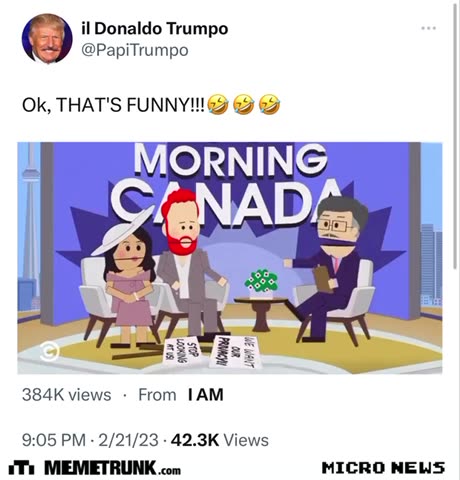The image size is (460, 480).
Task: Click the 2/21/23 post date
Action: click(x=128, y=440)
